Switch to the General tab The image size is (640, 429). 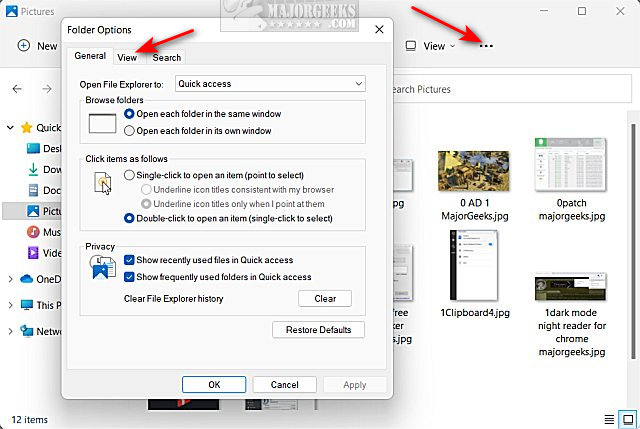coord(90,56)
